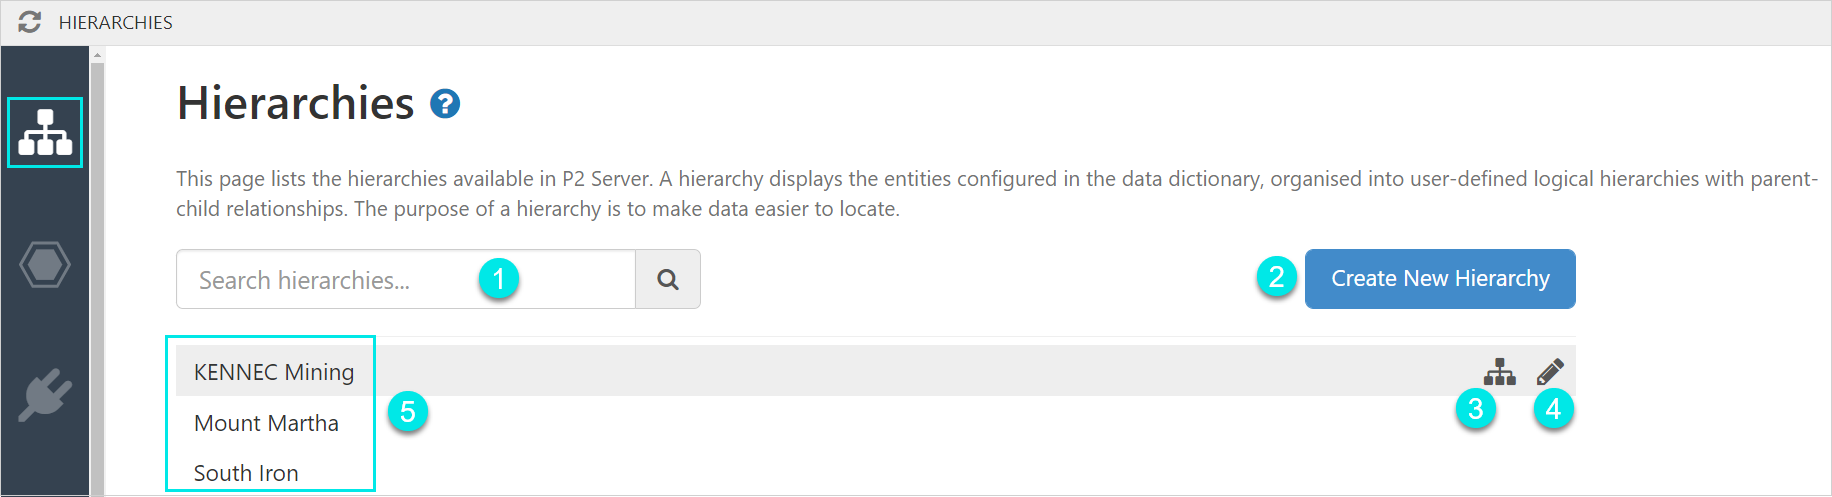
Task: Click the large Hierarchies page heading
Action: (x=295, y=103)
